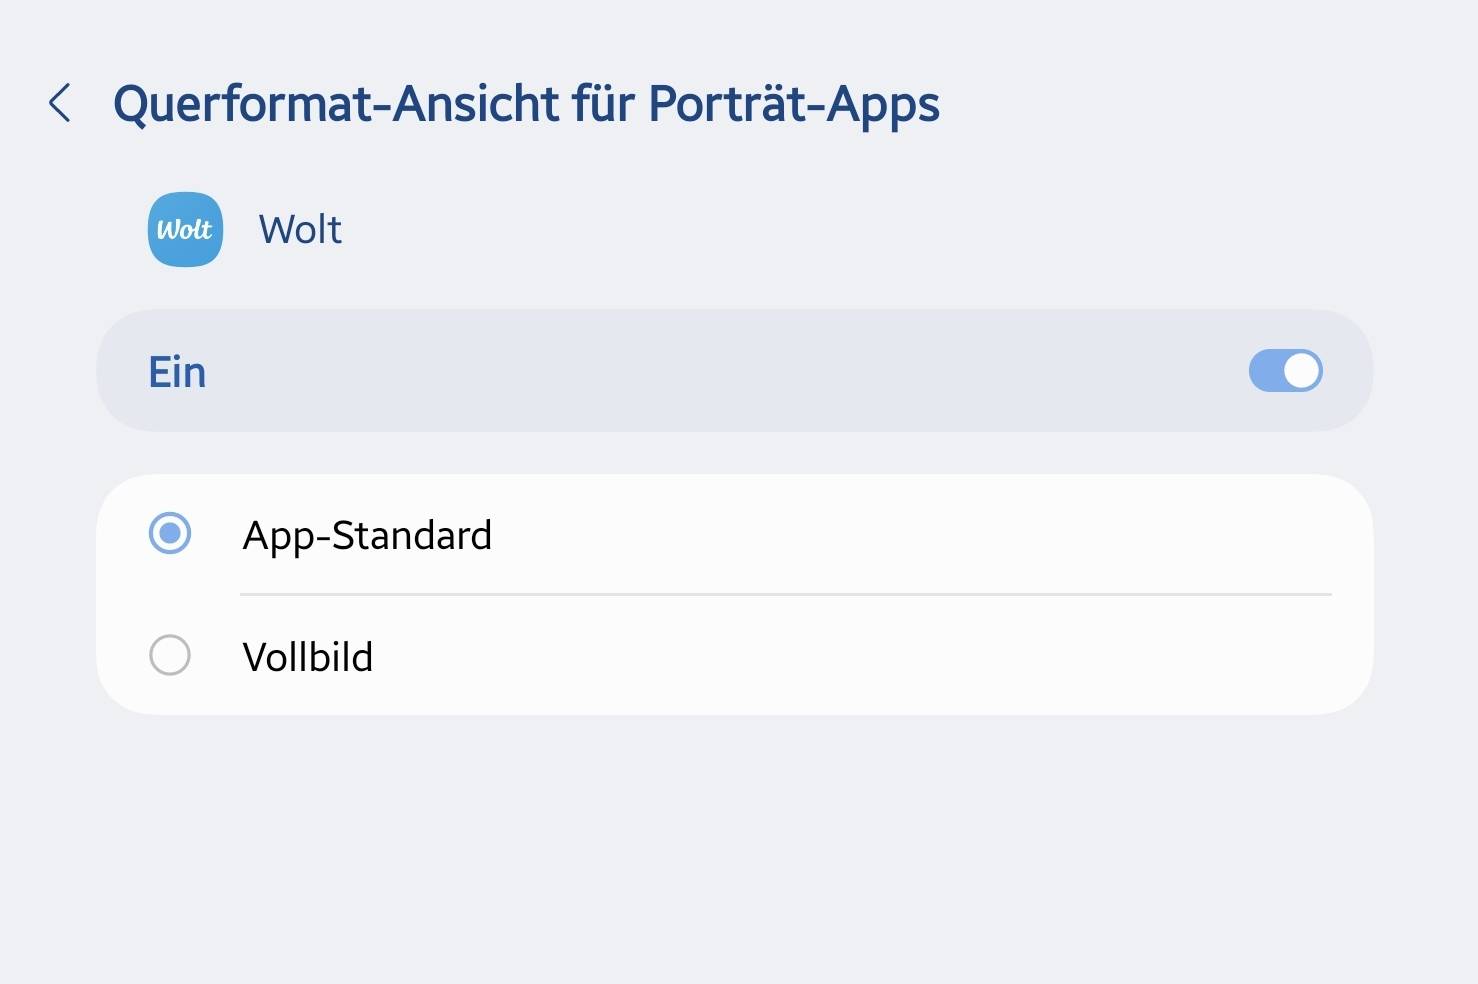The width and height of the screenshot is (1478, 984).
Task: Click the empty circle beside Vollbild
Action: point(170,656)
